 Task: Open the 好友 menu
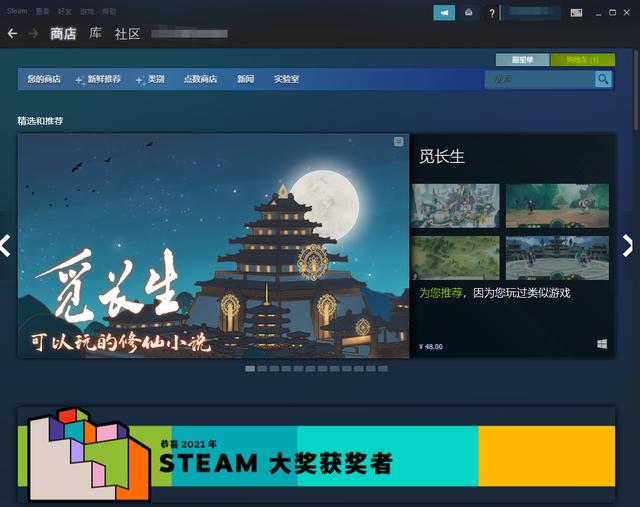[x=64, y=11]
